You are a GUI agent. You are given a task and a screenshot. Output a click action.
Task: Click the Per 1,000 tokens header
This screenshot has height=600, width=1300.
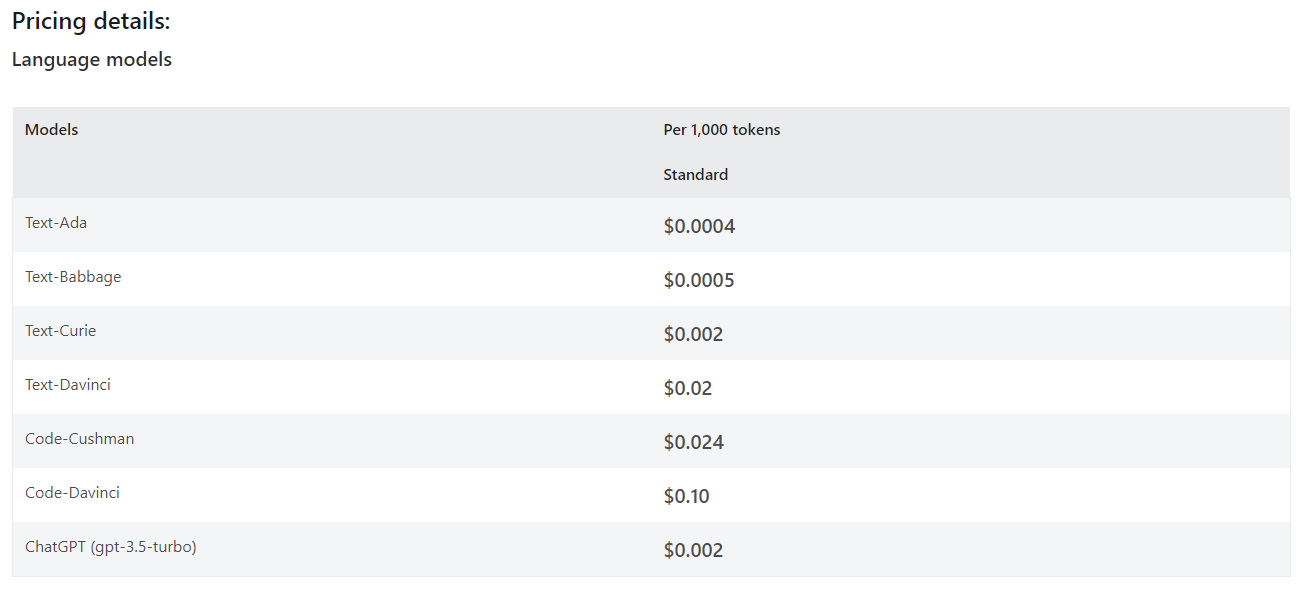722,130
